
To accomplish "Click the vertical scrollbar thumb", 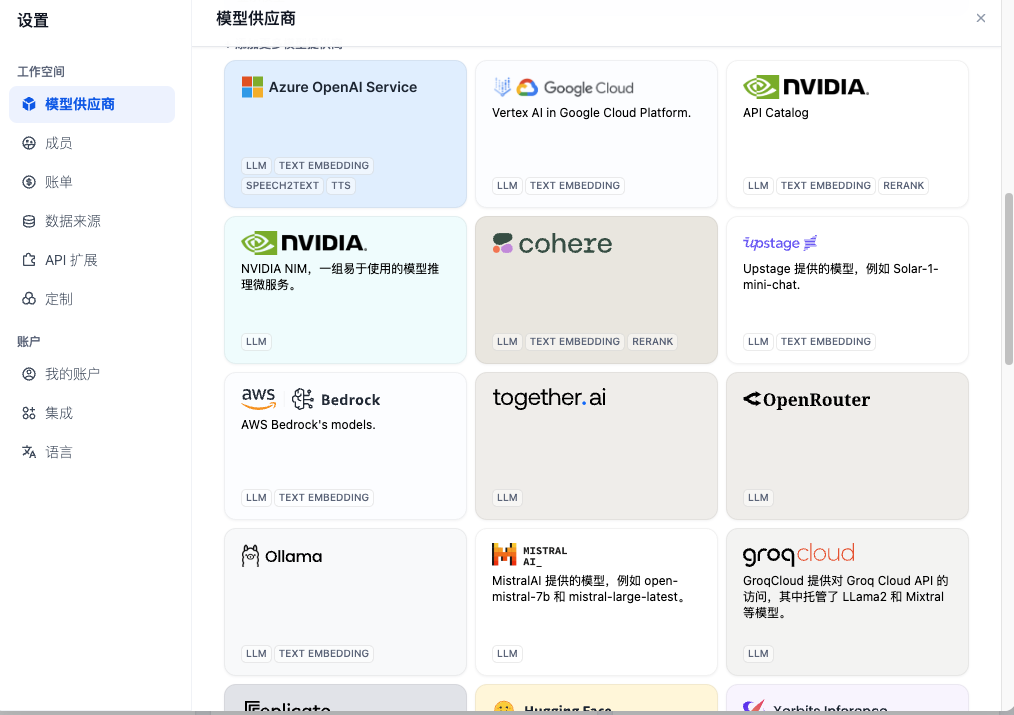I will coord(1008,278).
